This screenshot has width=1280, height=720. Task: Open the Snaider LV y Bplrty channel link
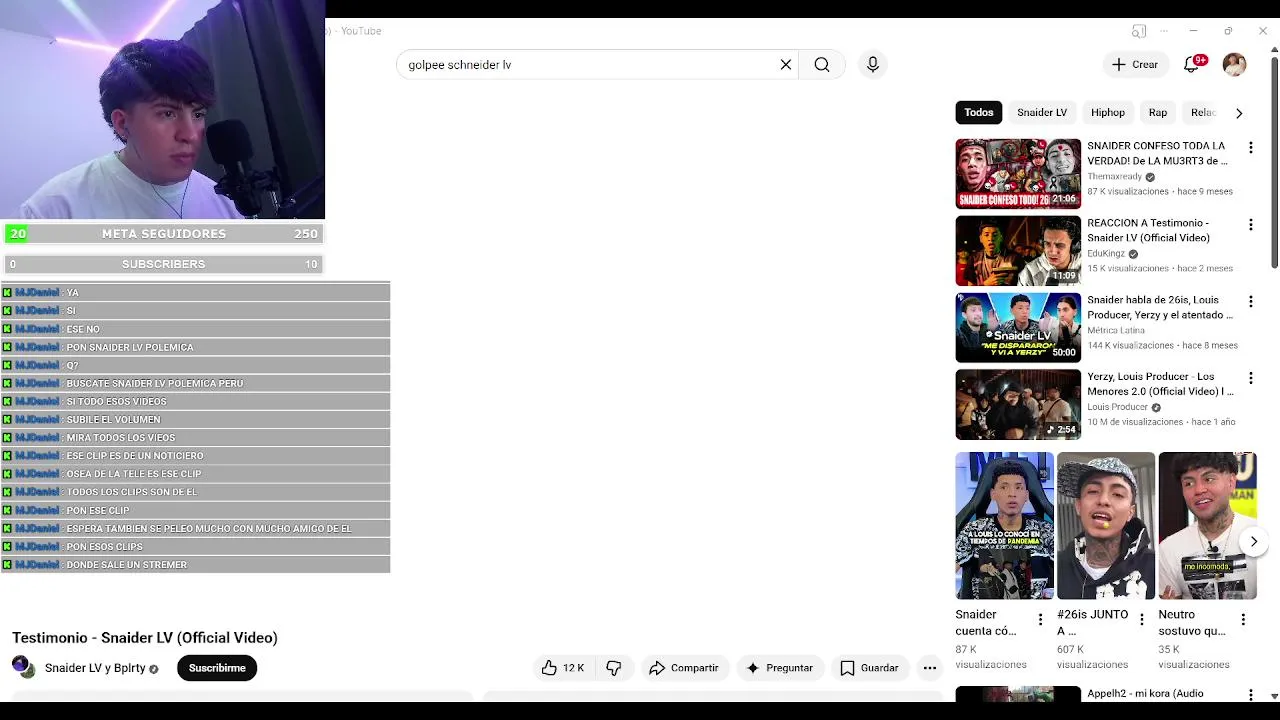(x=95, y=668)
